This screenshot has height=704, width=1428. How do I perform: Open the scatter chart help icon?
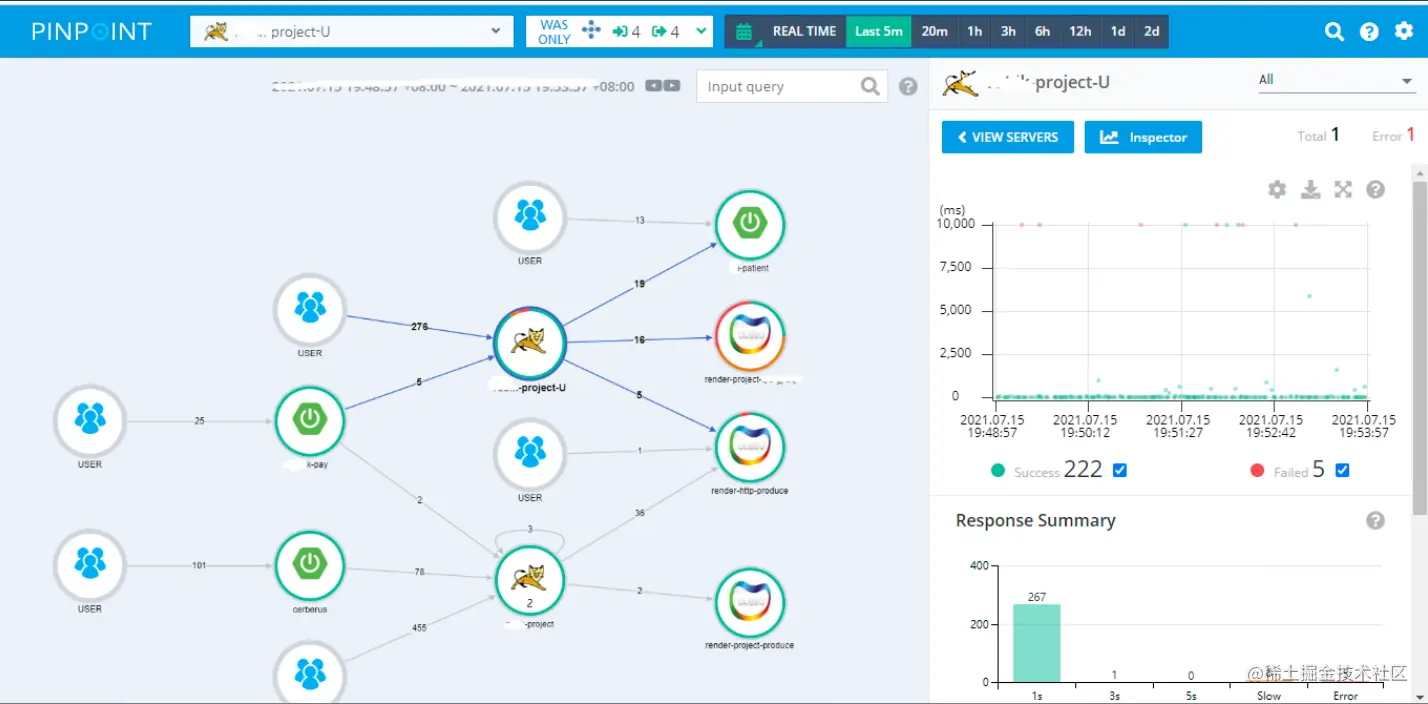point(1376,189)
